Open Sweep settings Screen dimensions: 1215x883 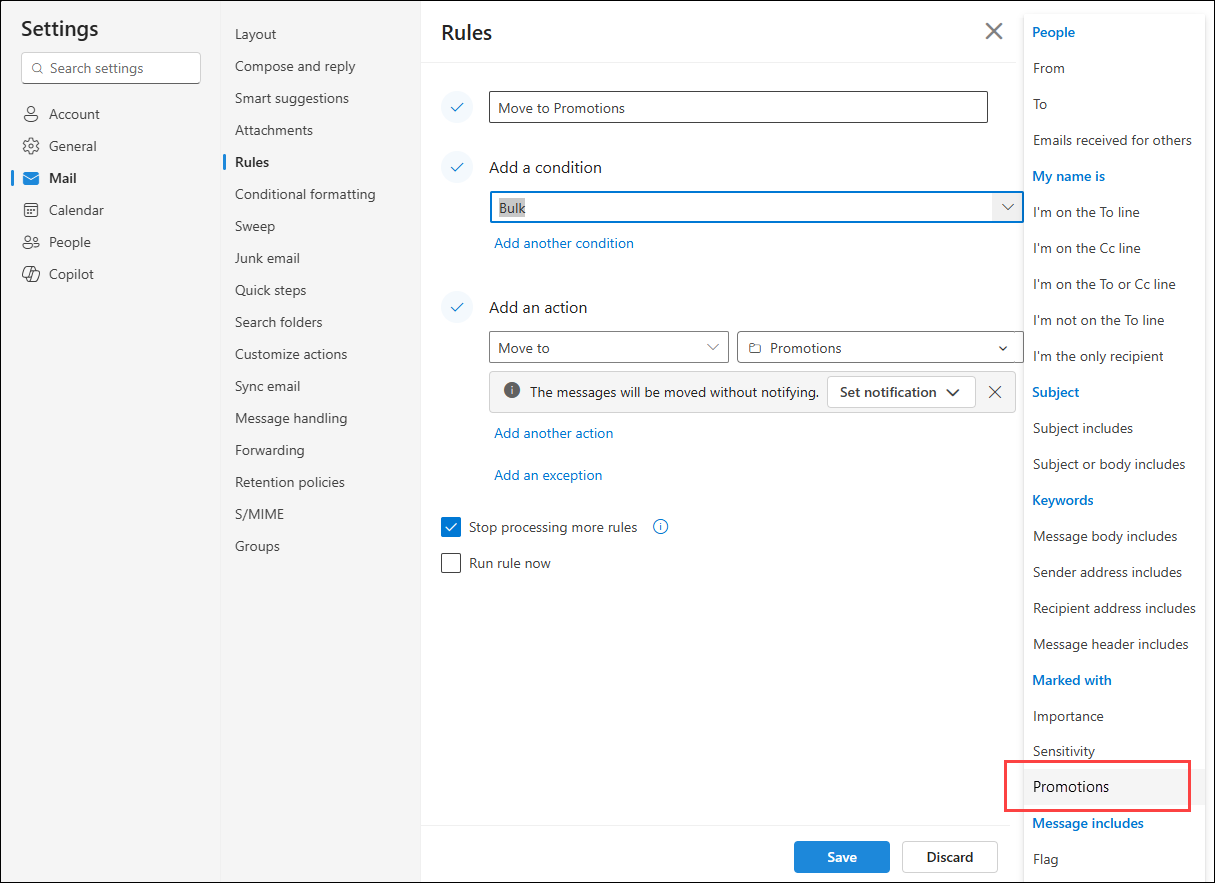point(255,226)
